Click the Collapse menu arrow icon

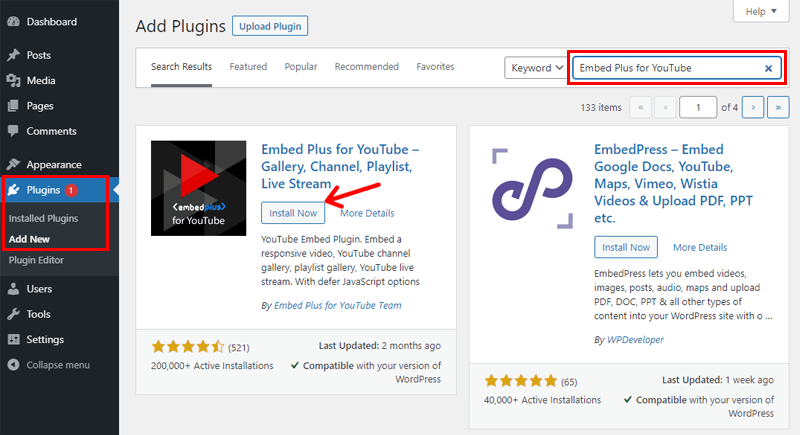coord(14,365)
